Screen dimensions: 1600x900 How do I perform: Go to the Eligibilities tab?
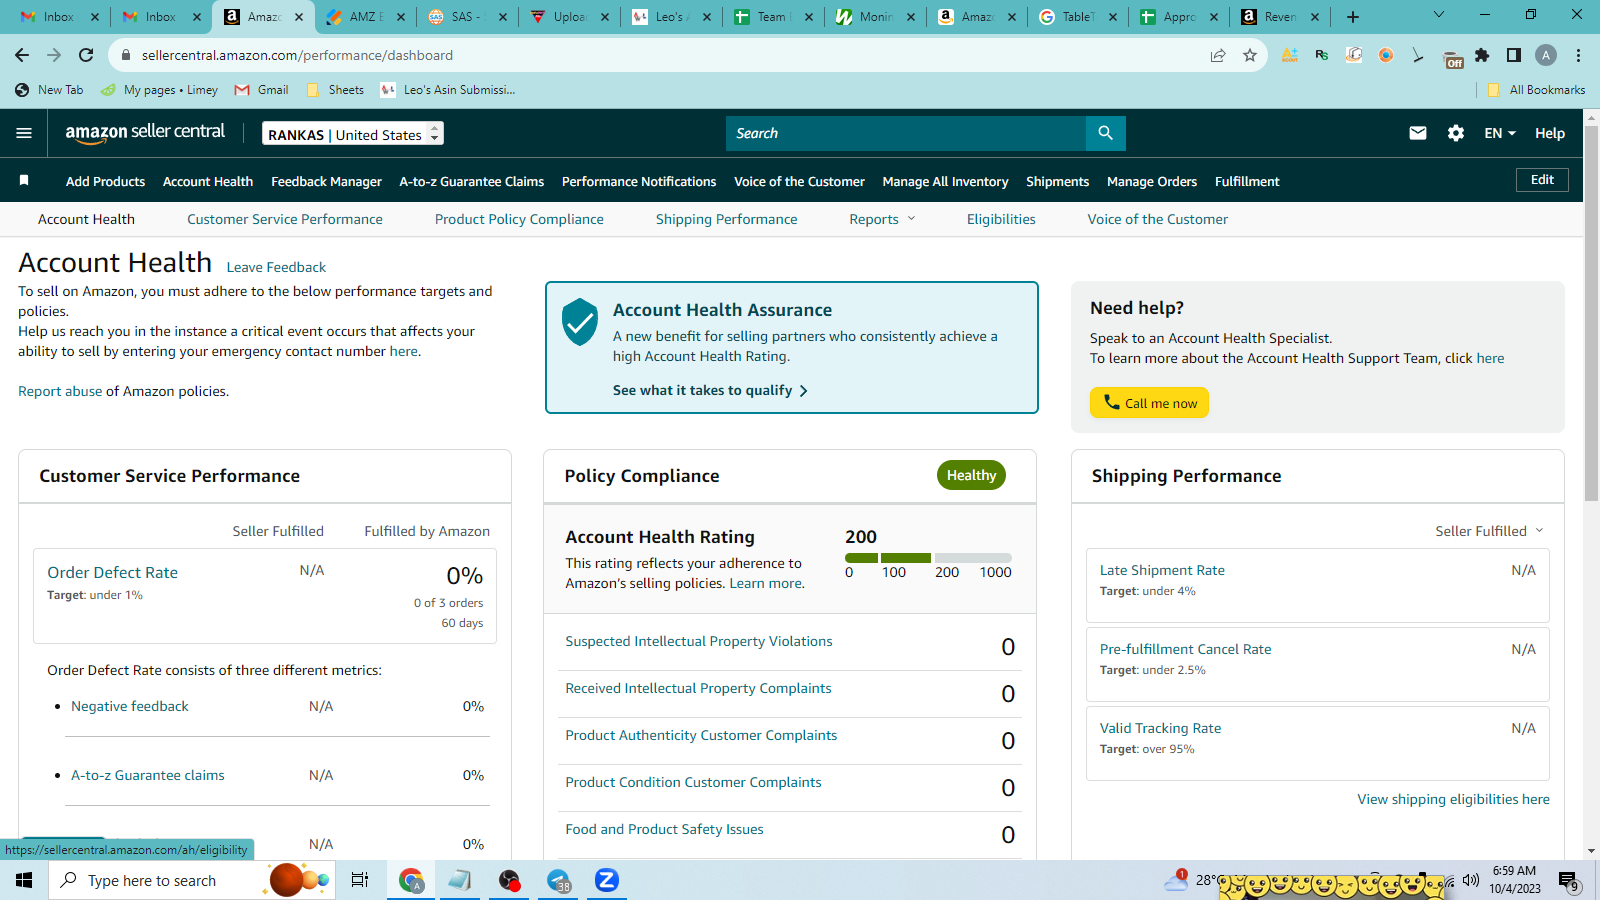[x=1001, y=219]
